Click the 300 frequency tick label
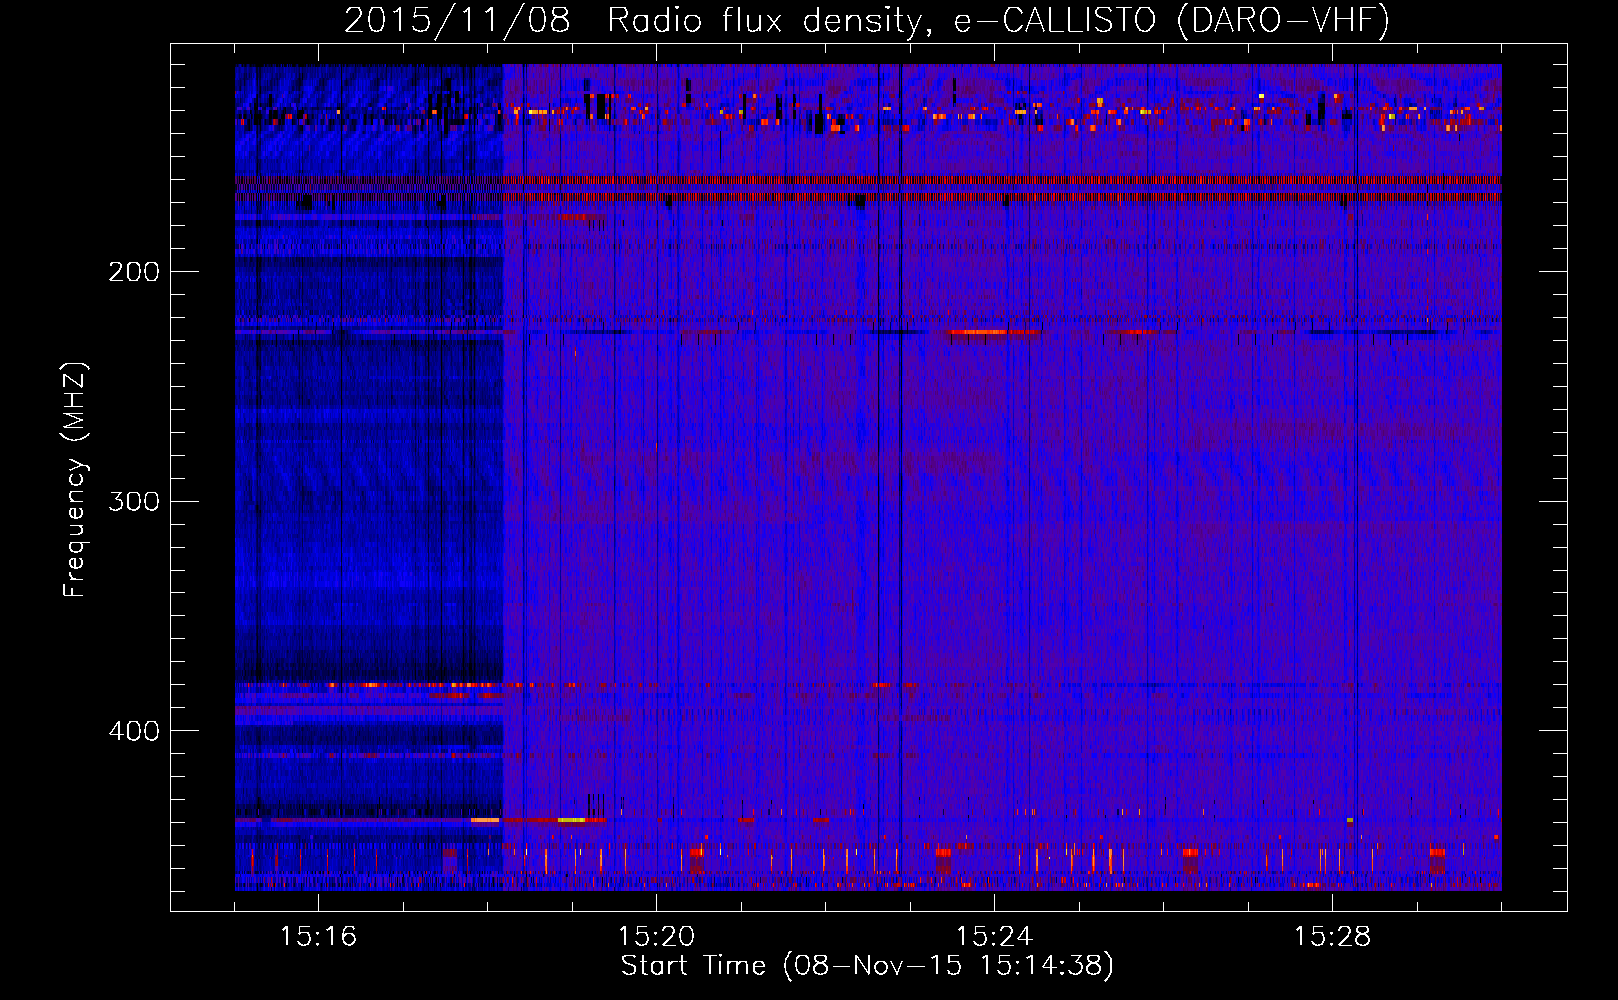The height and width of the screenshot is (1000, 1618). click(x=134, y=501)
